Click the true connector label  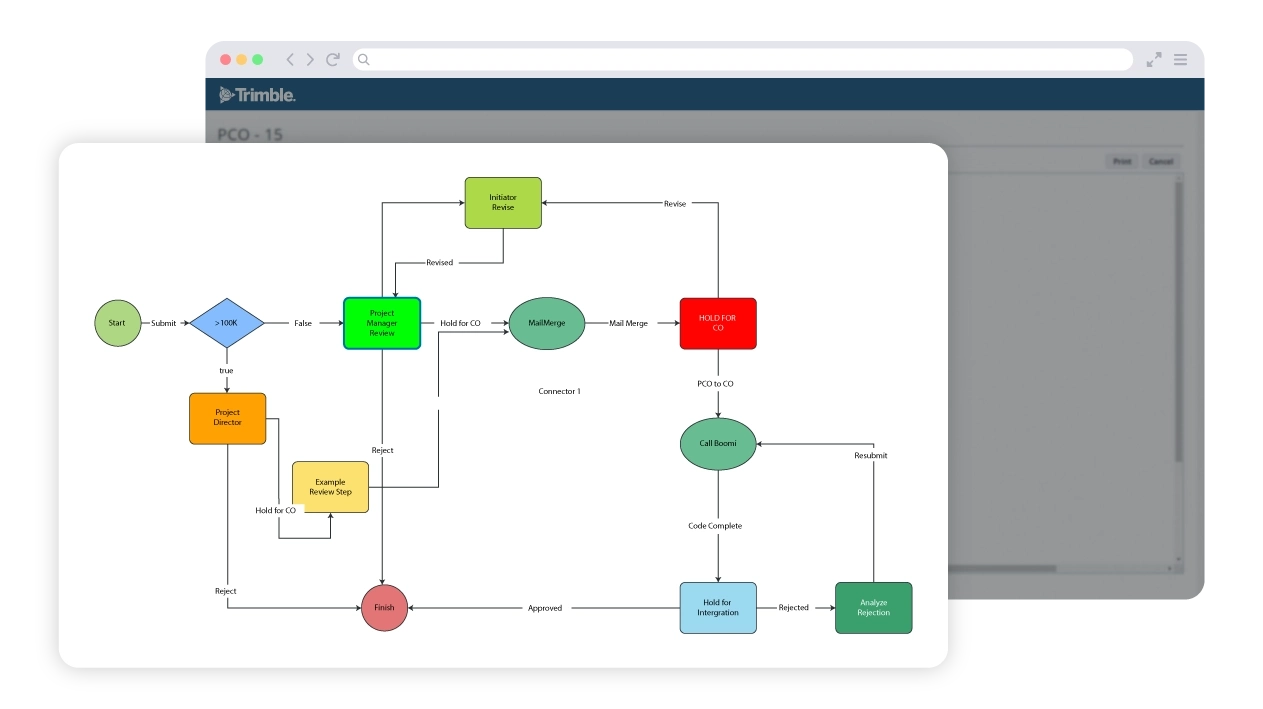point(226,371)
